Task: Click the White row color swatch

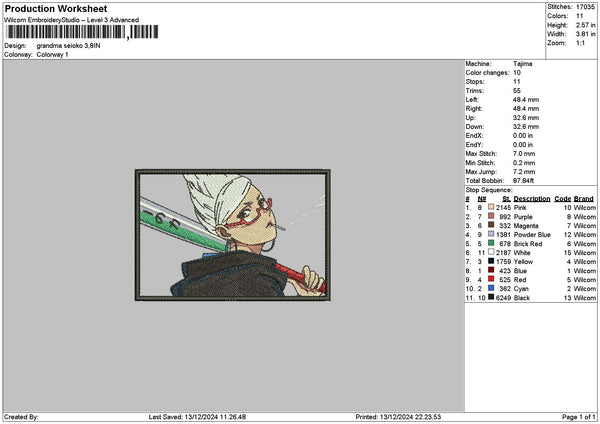Action: [x=491, y=253]
